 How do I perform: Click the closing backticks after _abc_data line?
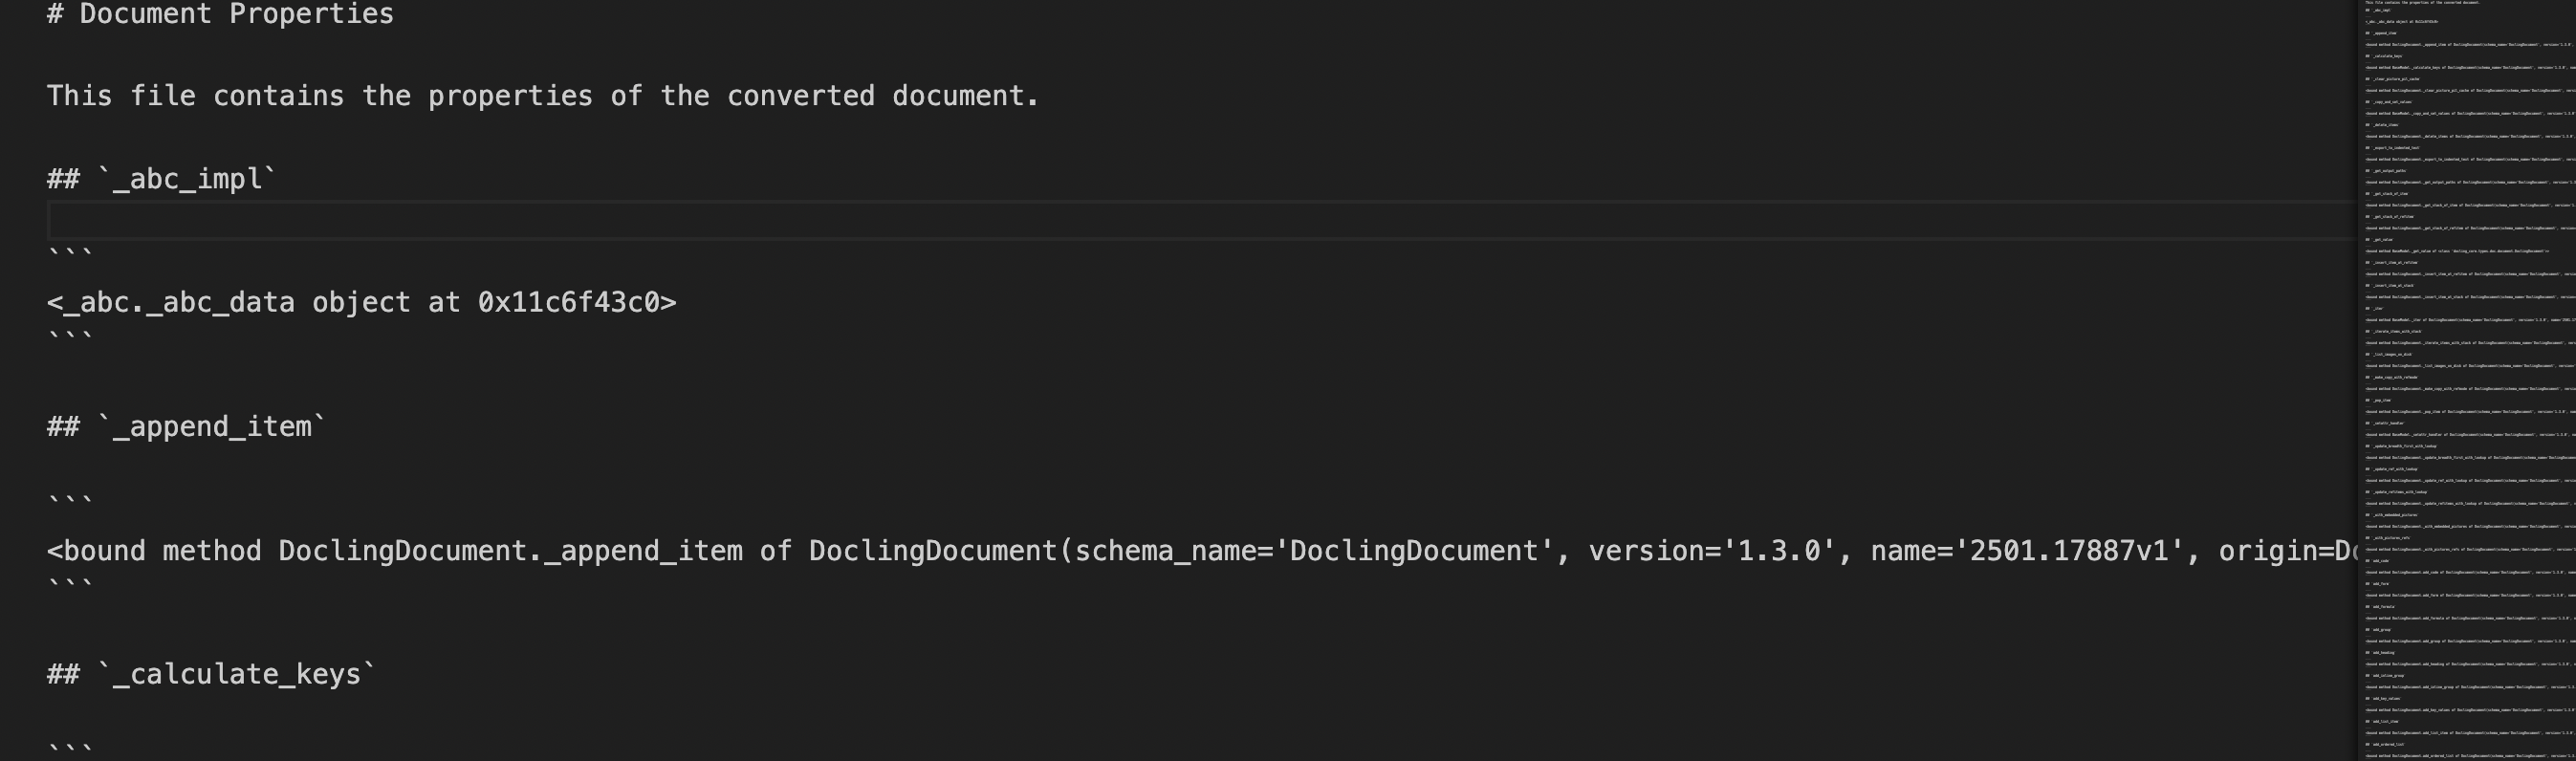point(70,338)
